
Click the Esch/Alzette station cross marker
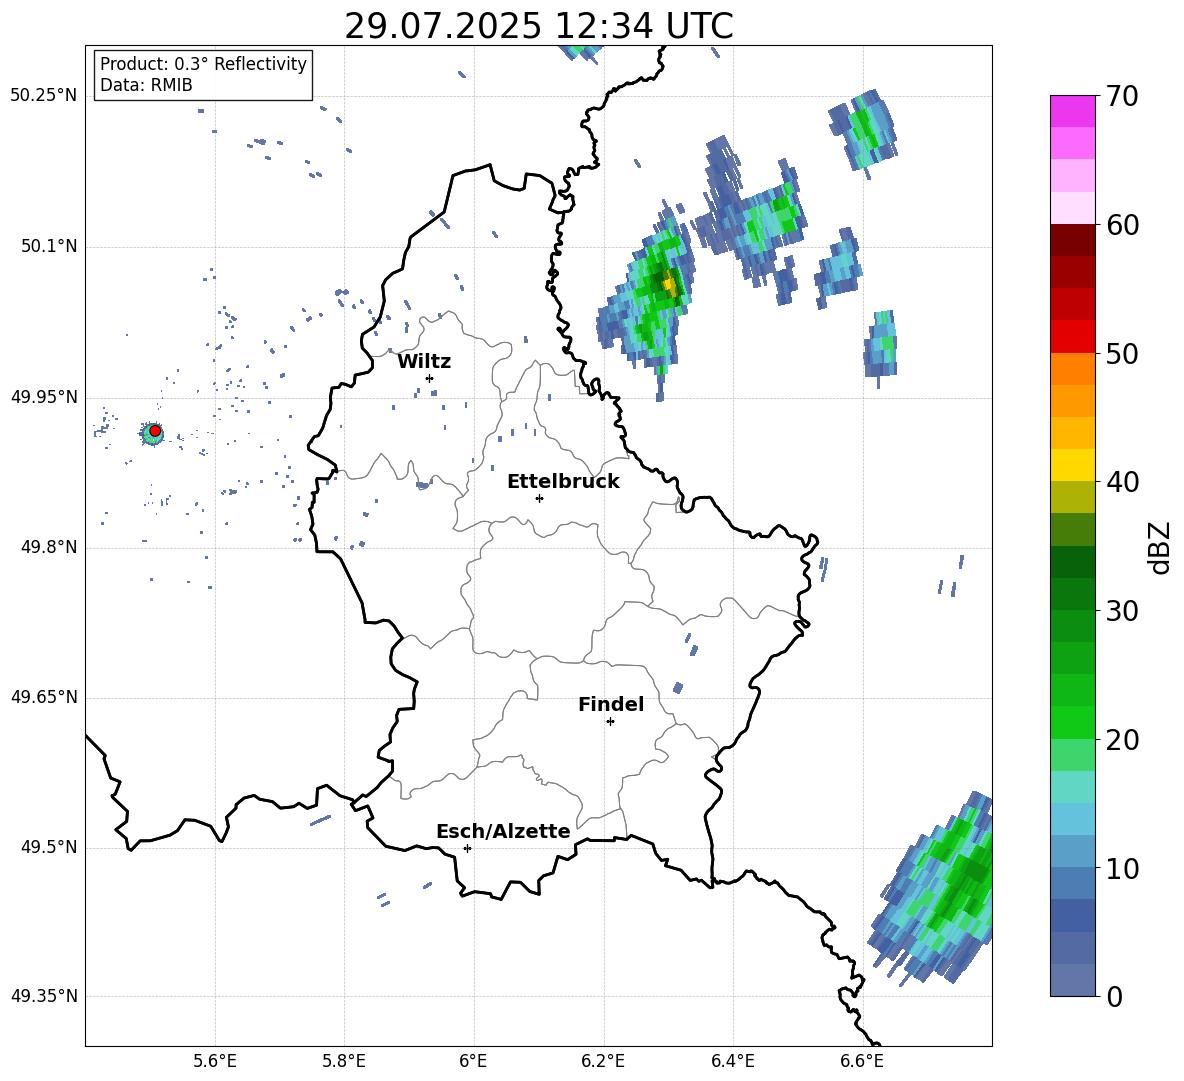click(467, 848)
